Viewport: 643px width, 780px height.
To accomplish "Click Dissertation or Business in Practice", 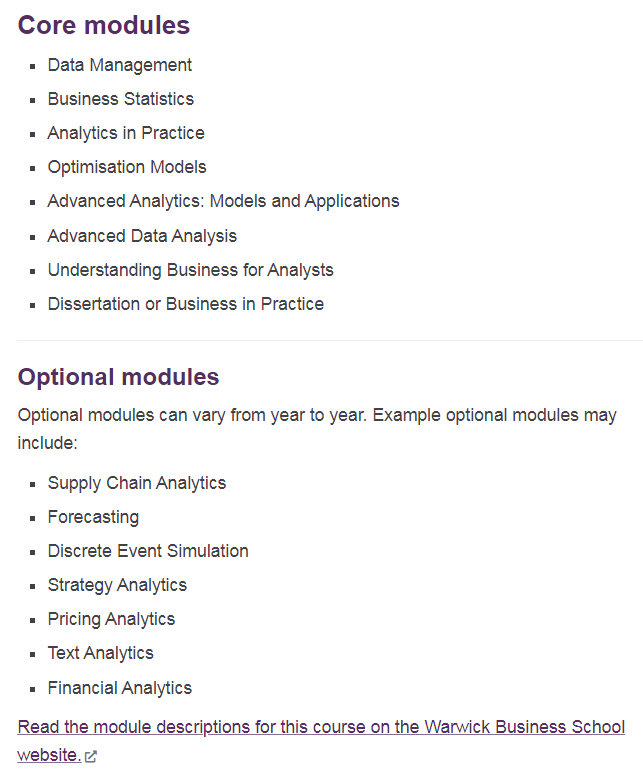I will (x=185, y=304).
